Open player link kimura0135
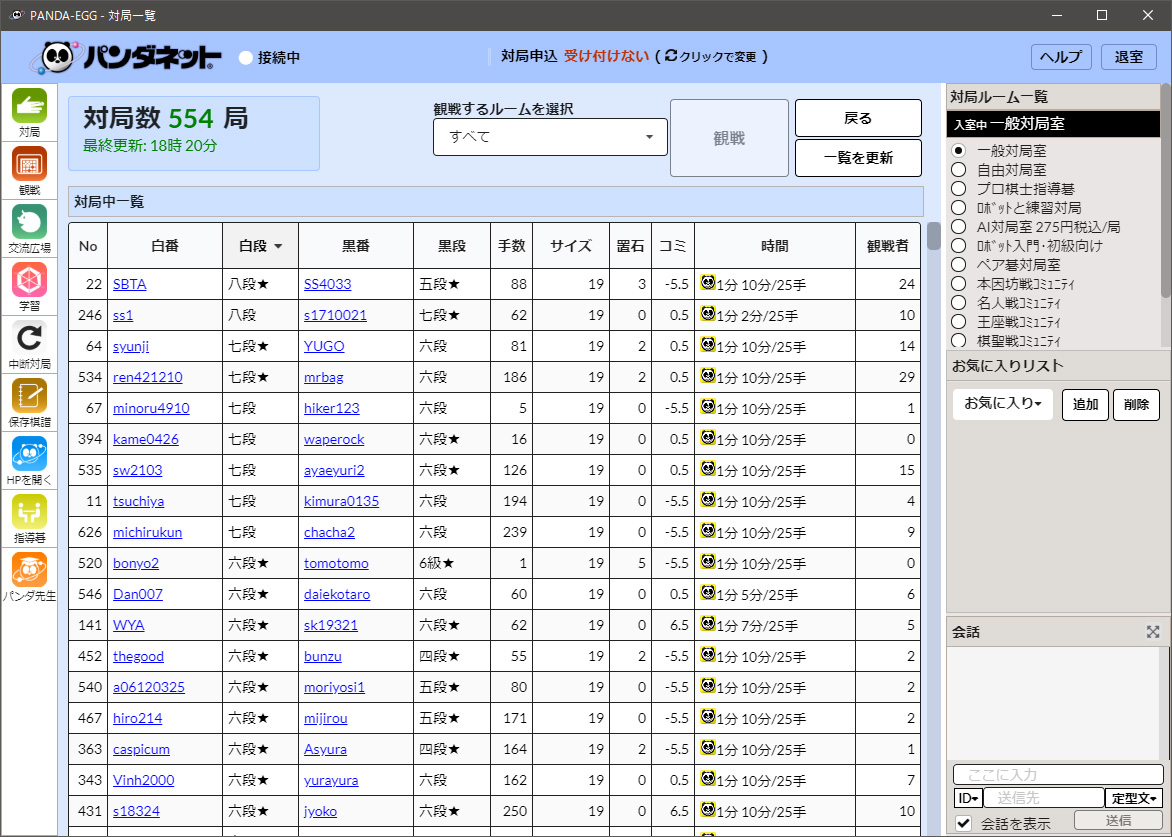1172x837 pixels. (341, 501)
